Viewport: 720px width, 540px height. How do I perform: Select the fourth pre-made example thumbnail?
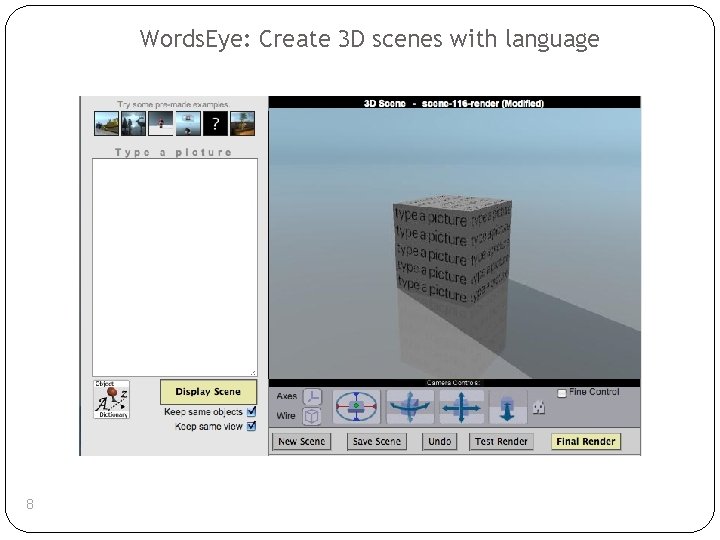pyautogui.click(x=188, y=124)
